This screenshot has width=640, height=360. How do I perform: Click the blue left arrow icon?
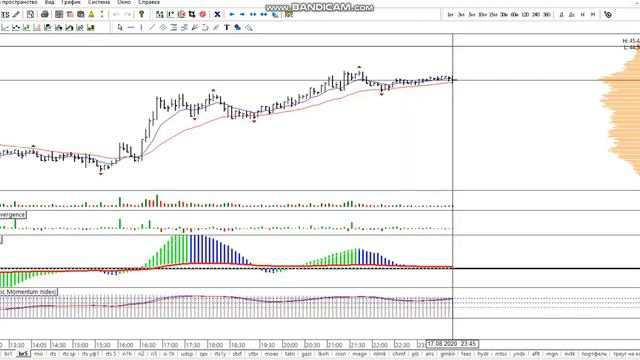pos(232,15)
